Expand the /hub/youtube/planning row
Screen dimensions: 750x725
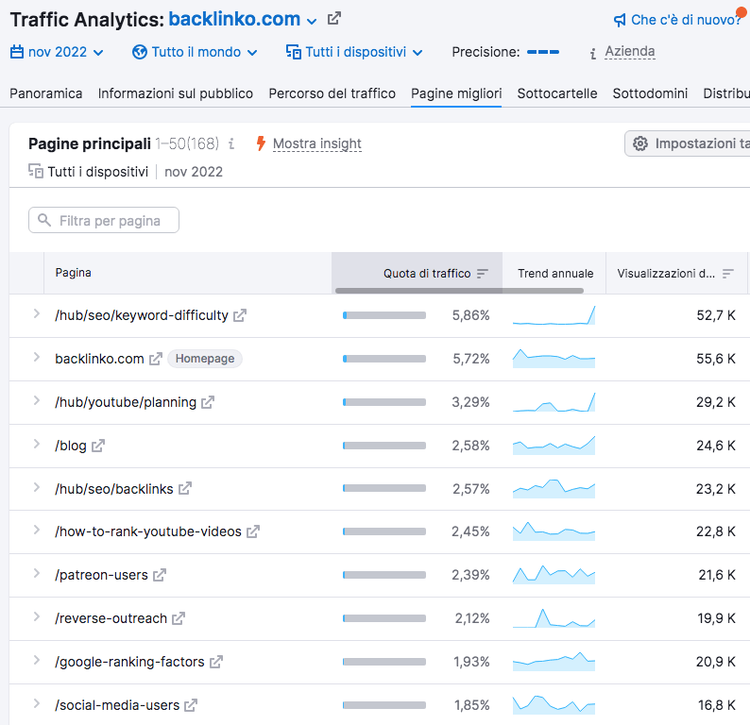coord(36,401)
